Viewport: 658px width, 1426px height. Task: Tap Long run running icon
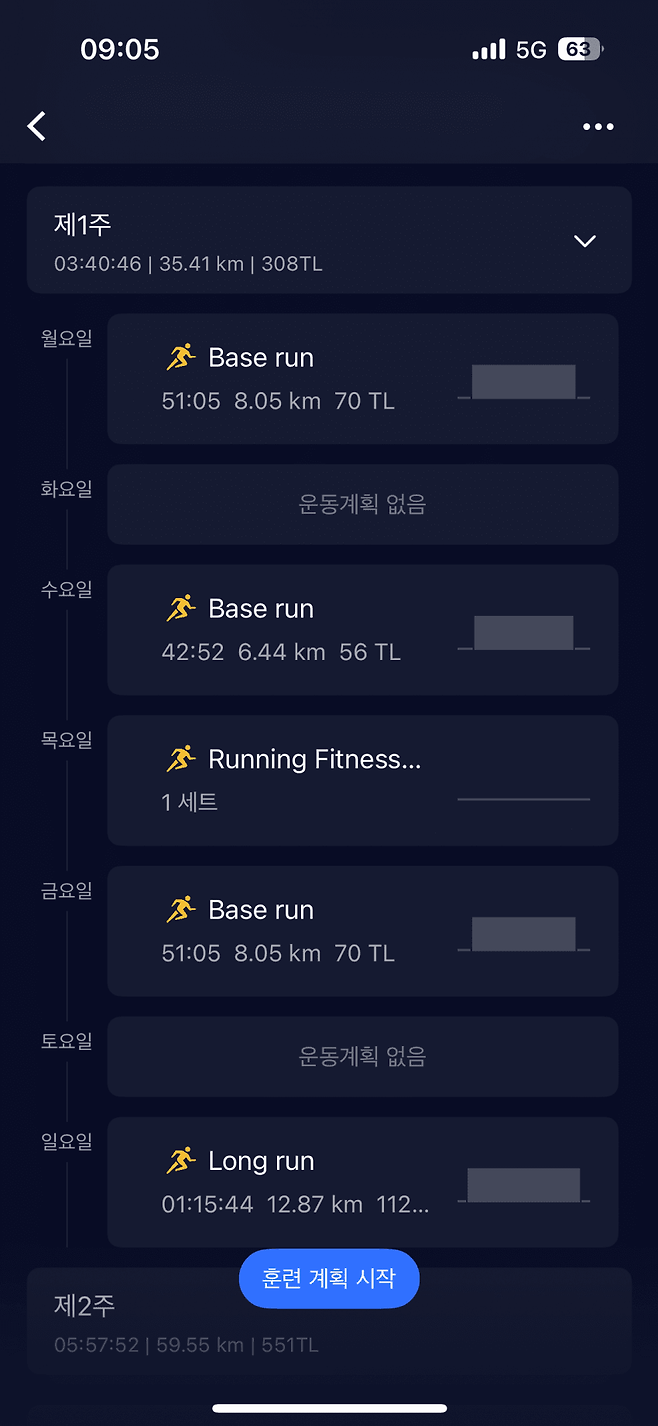[x=181, y=1160]
